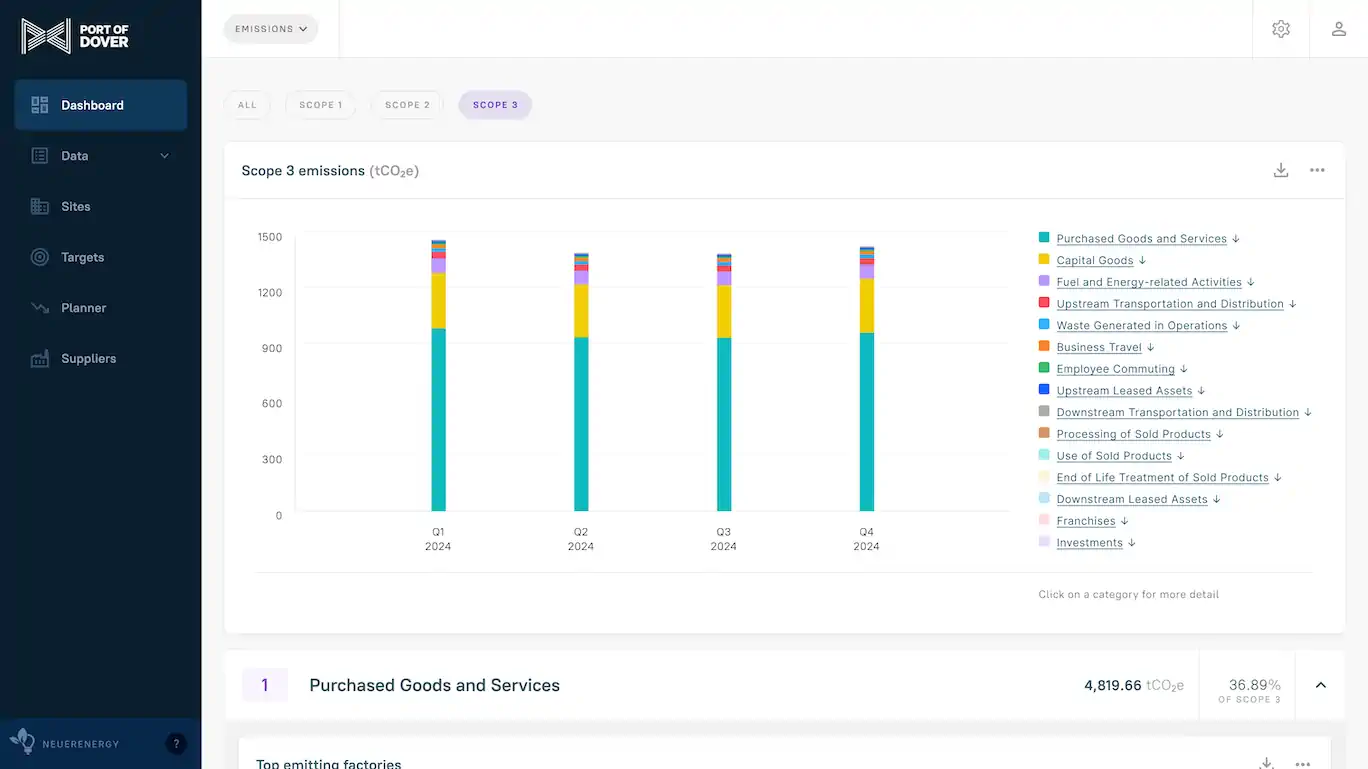Open the Scope 3 emissions more-options menu
The height and width of the screenshot is (769, 1368).
tap(1317, 170)
